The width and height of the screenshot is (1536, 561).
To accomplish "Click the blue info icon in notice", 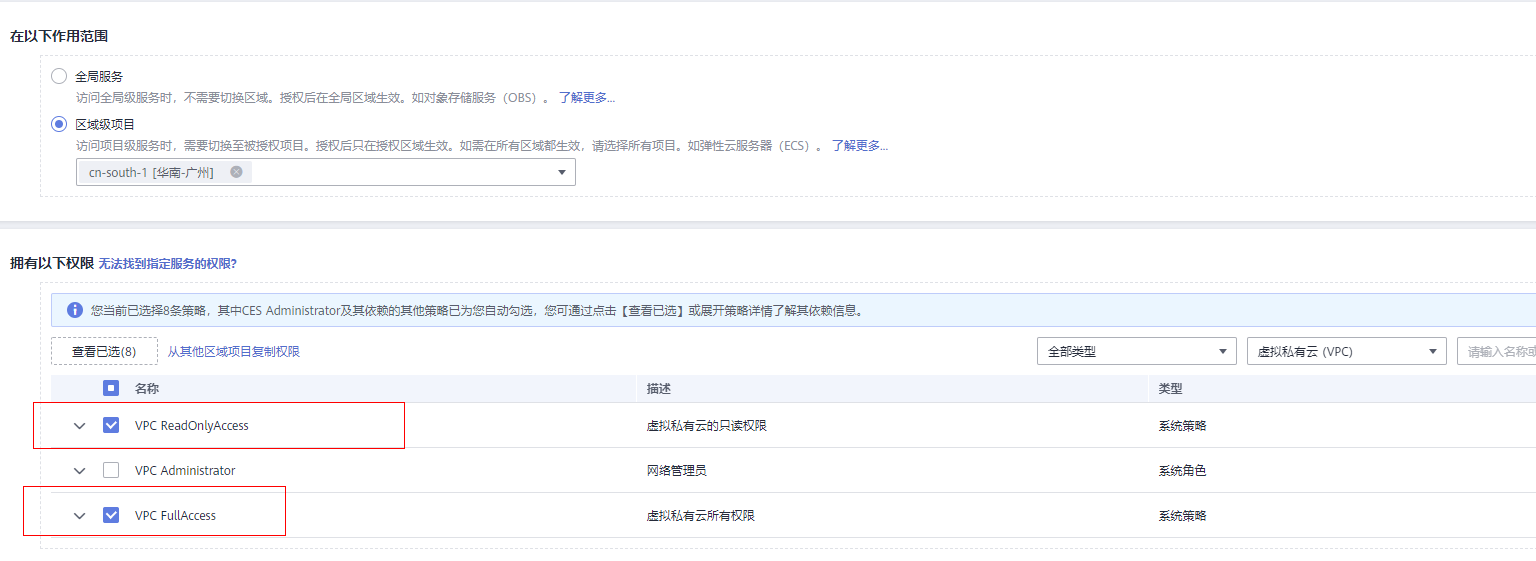I will point(74,310).
